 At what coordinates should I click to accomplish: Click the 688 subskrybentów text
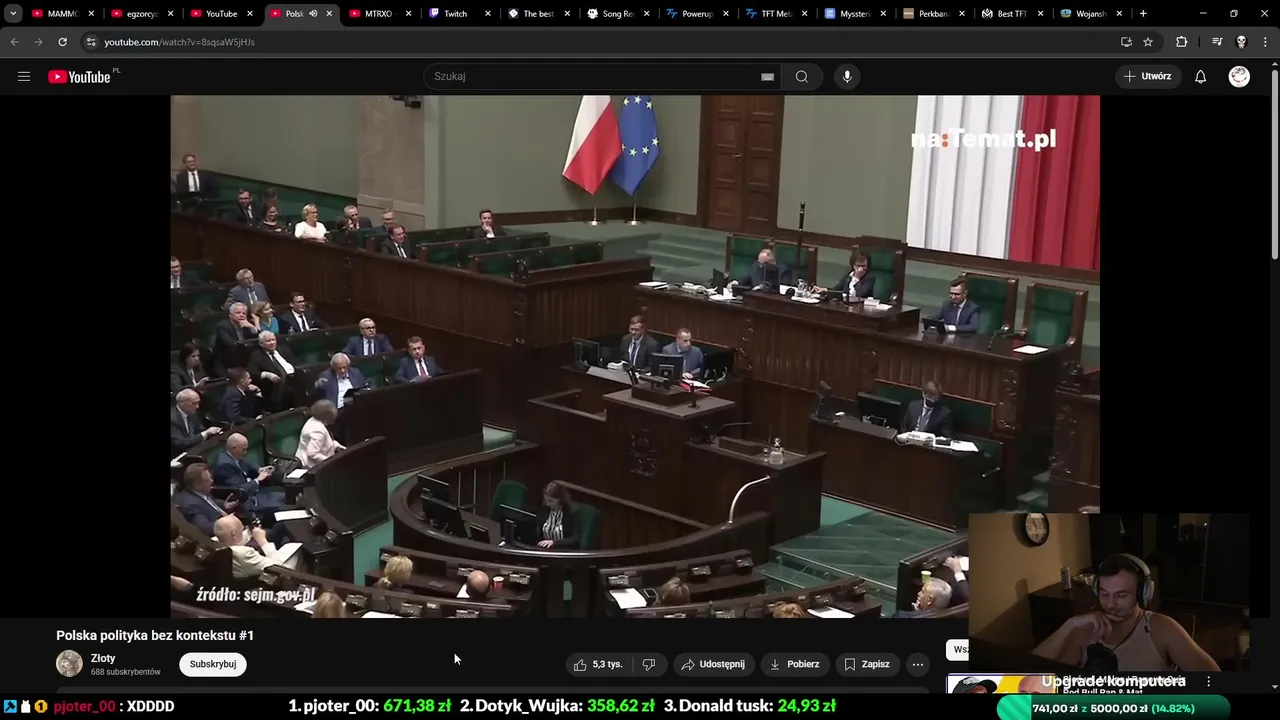126,672
